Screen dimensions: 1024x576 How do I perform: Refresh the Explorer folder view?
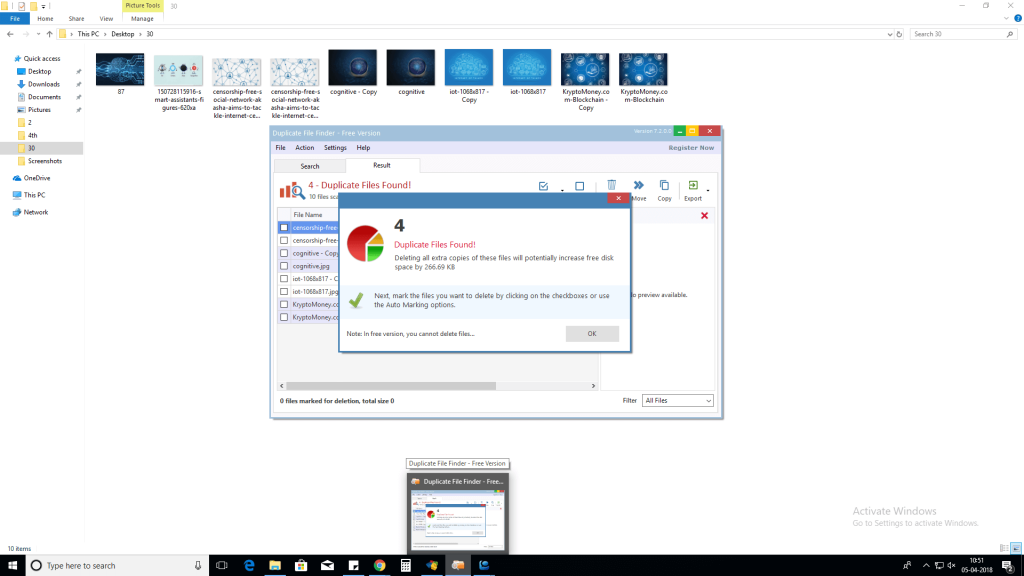click(899, 34)
